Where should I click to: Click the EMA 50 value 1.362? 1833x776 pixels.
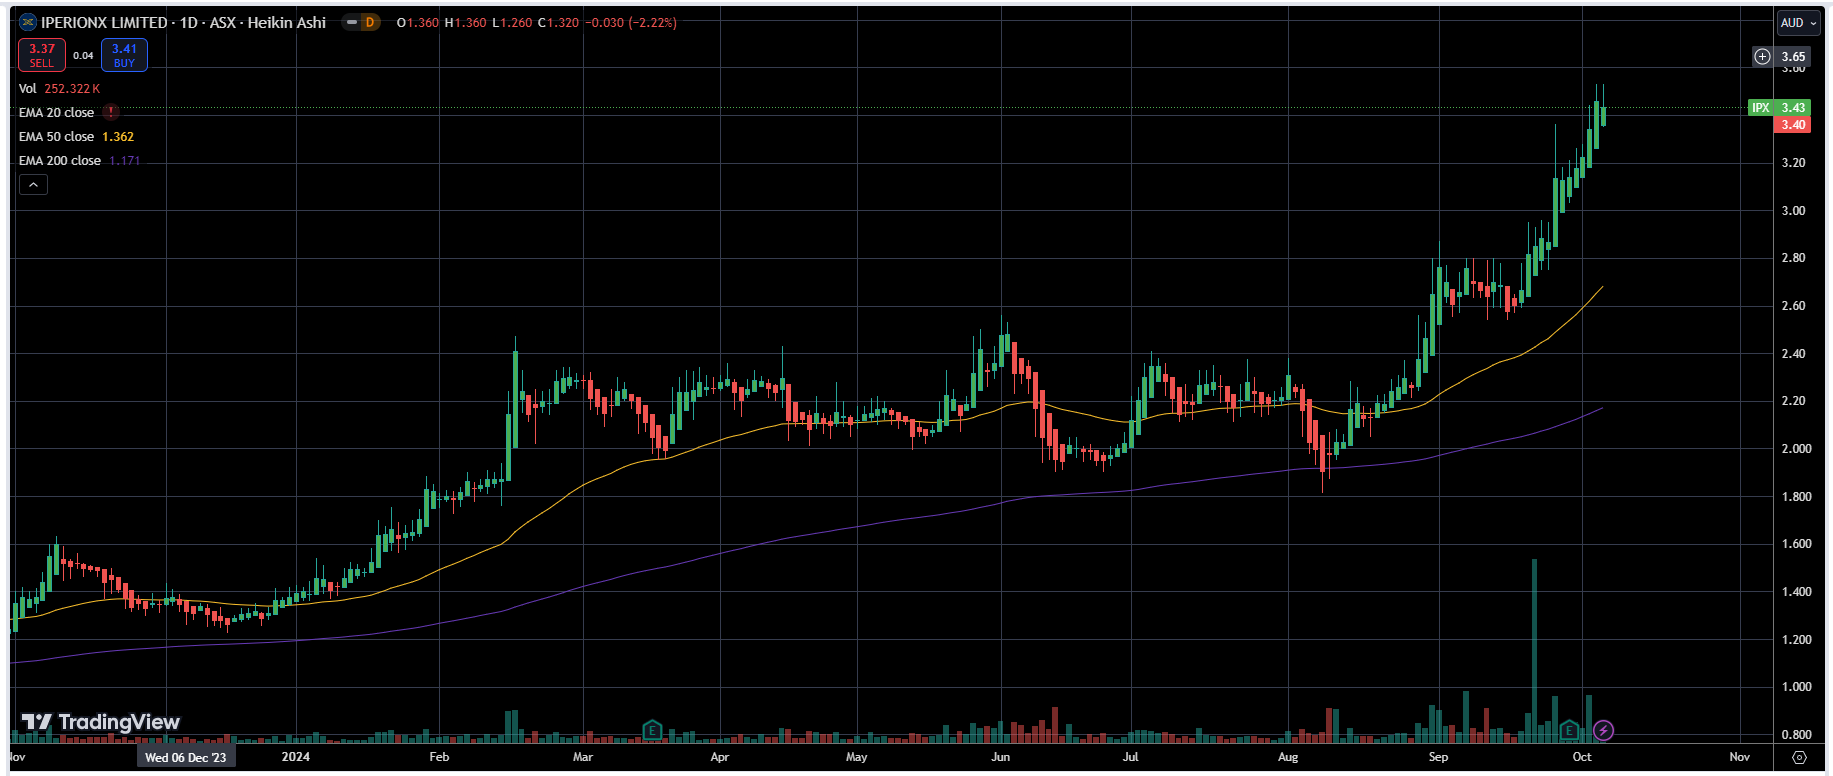pos(118,136)
